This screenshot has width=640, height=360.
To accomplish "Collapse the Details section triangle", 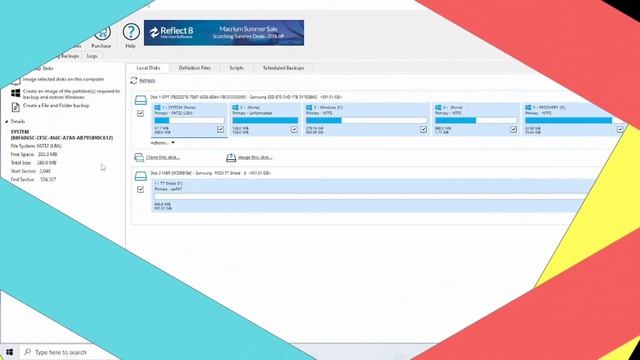I will coord(7,122).
